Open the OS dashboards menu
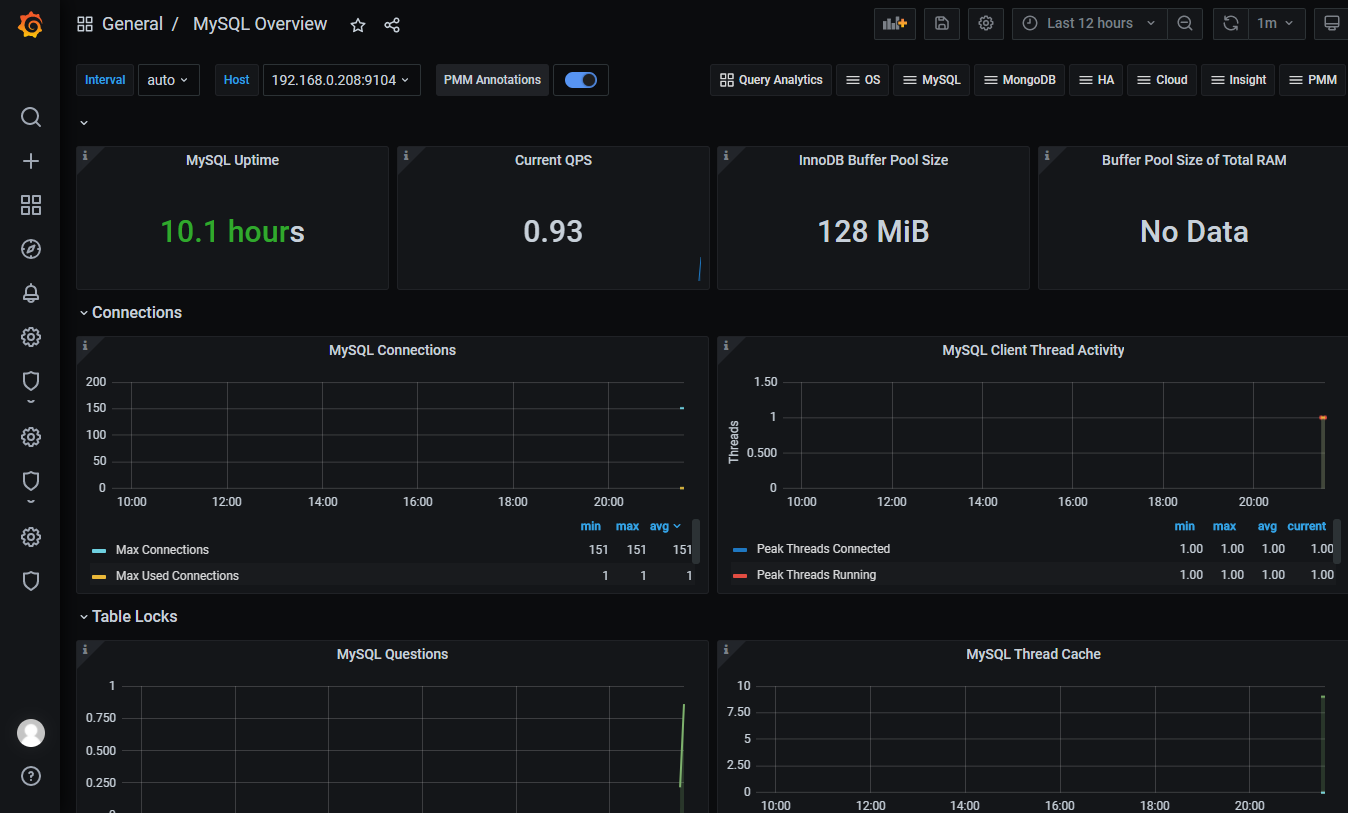 (x=863, y=80)
